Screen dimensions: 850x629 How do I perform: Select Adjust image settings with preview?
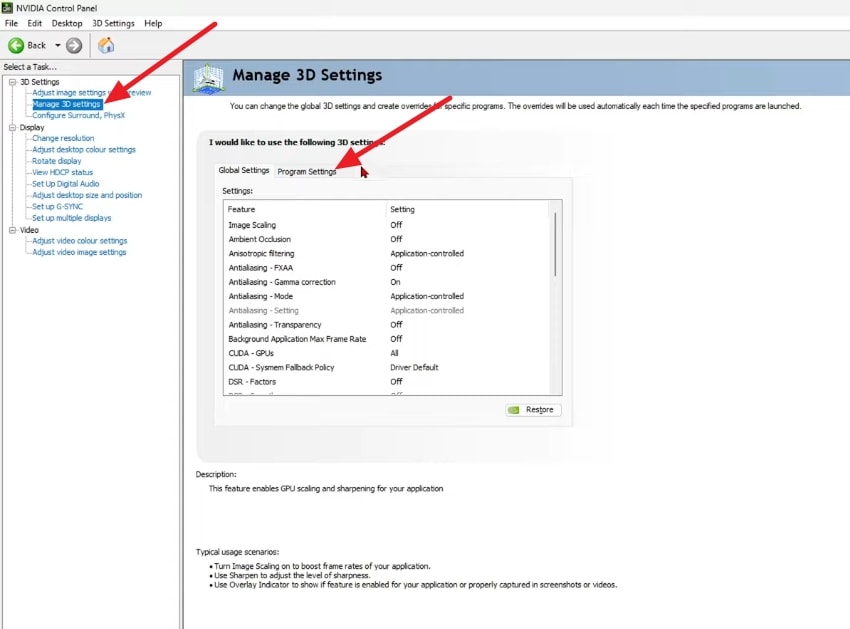tap(92, 93)
